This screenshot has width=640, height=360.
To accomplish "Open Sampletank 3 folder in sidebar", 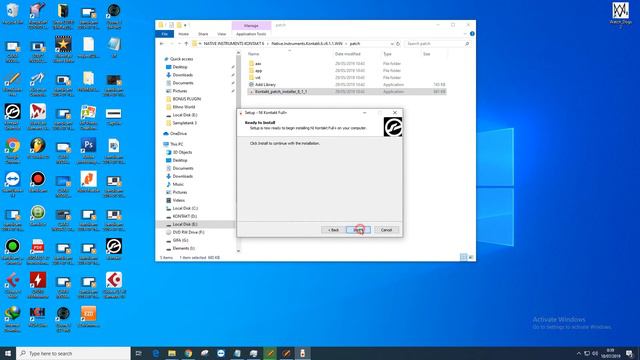I will [x=184, y=123].
